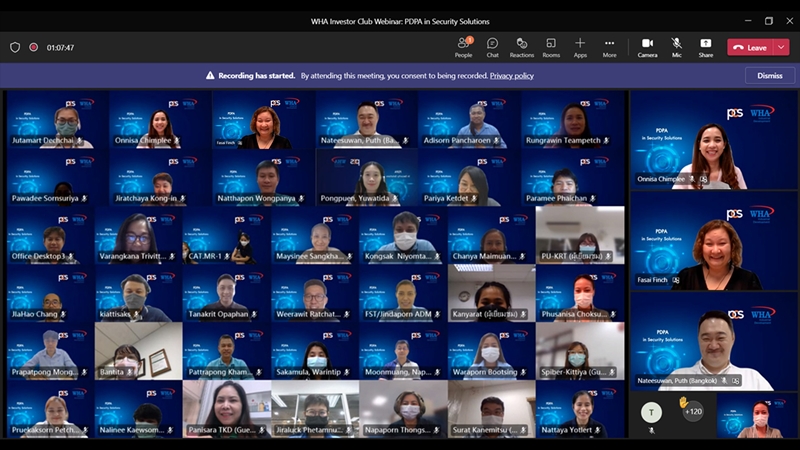Image resolution: width=800 pixels, height=450 pixels.
Task: Open the Reactions menu
Action: coord(521,46)
